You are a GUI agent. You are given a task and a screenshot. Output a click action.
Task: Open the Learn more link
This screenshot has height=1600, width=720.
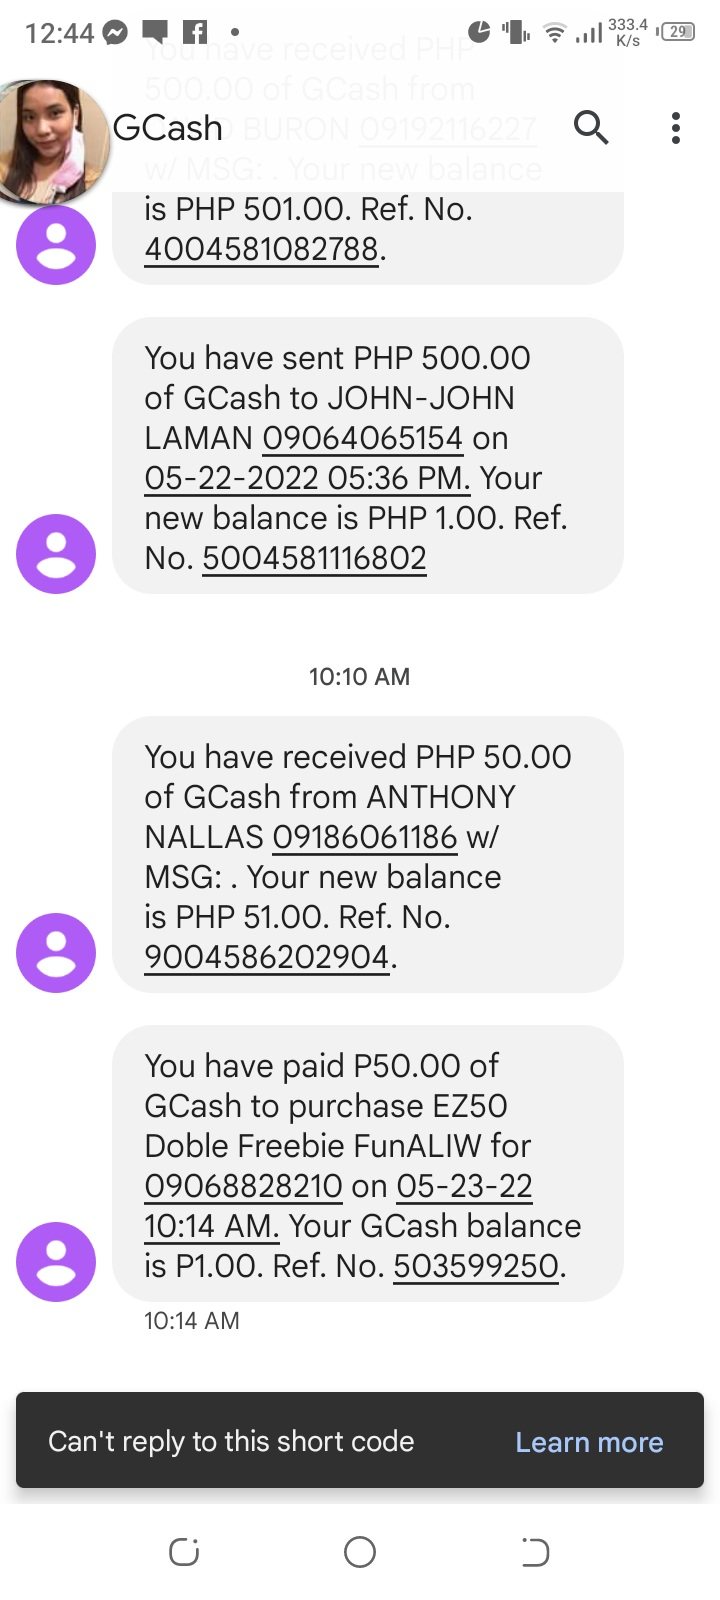pos(589,1442)
